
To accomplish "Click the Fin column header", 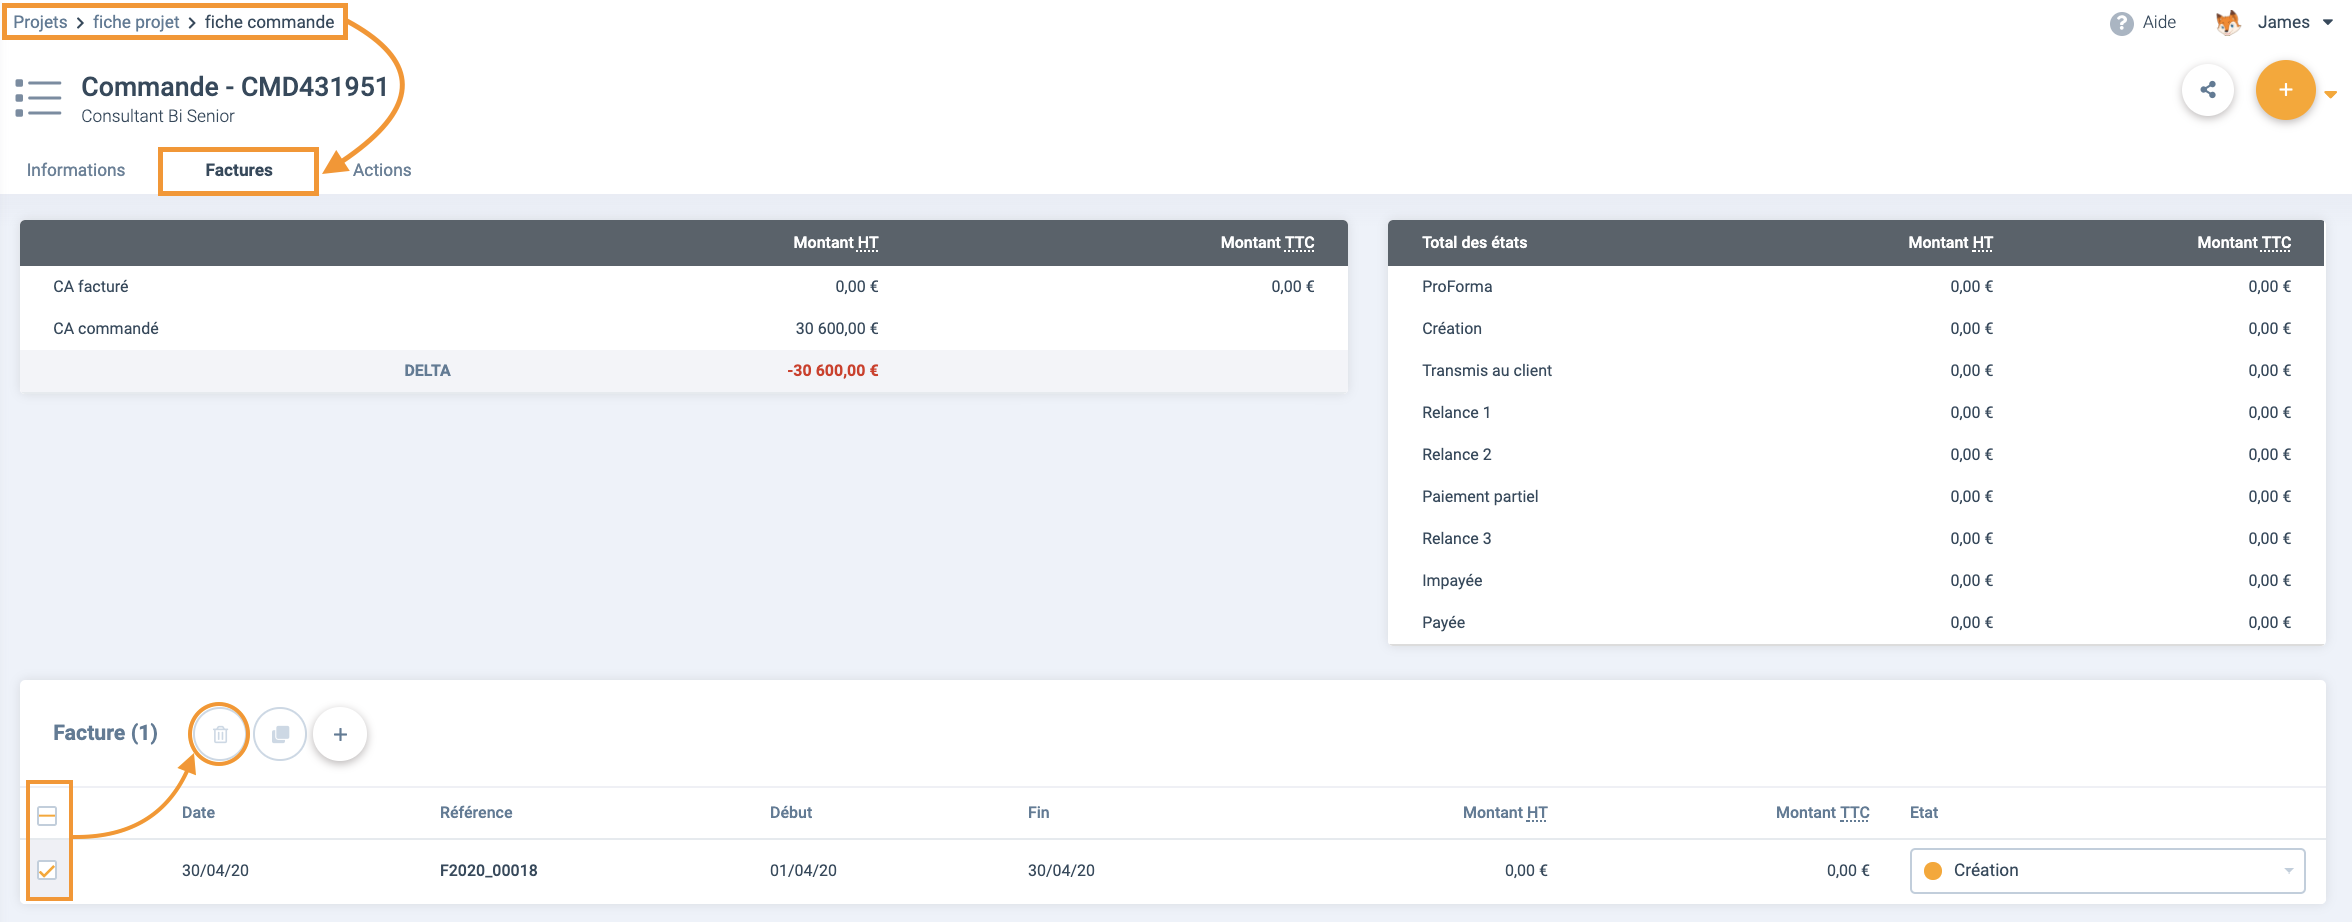I will [x=1038, y=813].
